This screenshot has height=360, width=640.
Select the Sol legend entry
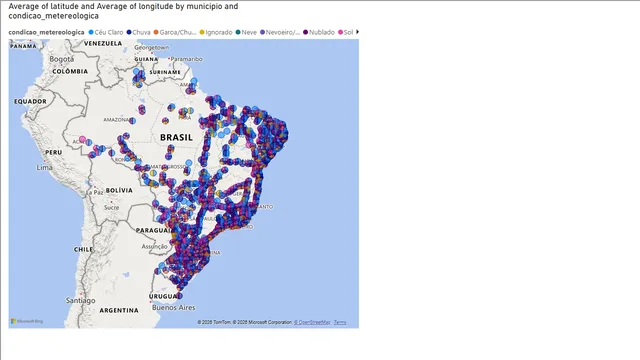click(345, 32)
